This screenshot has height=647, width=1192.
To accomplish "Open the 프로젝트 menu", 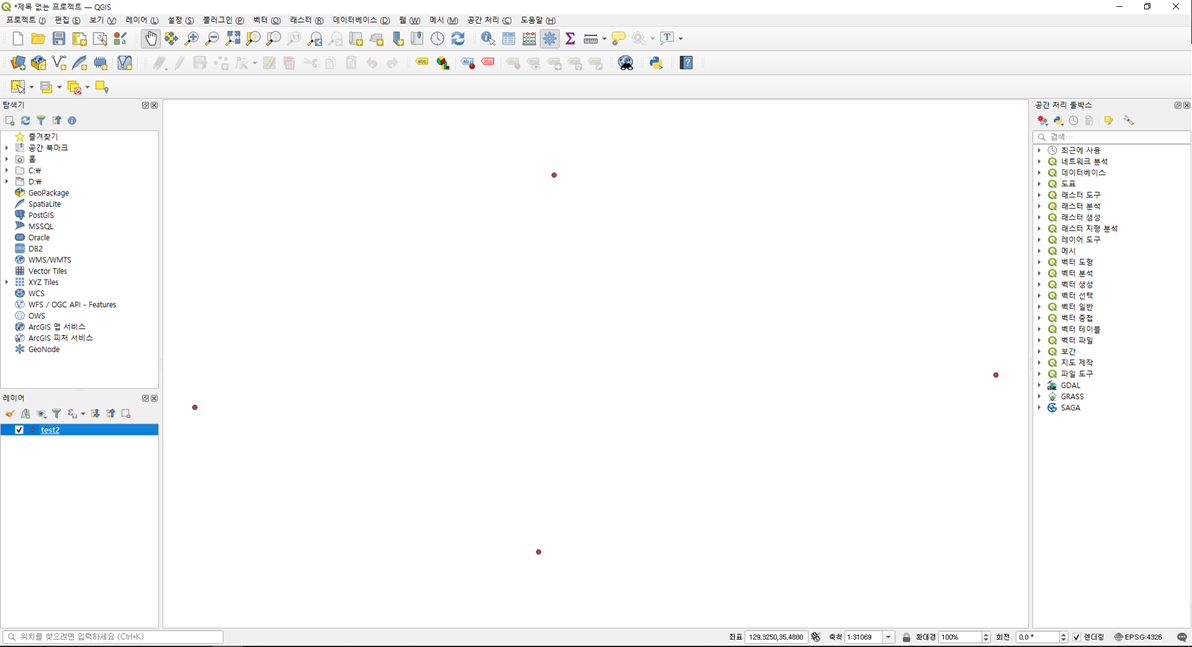I will point(26,20).
